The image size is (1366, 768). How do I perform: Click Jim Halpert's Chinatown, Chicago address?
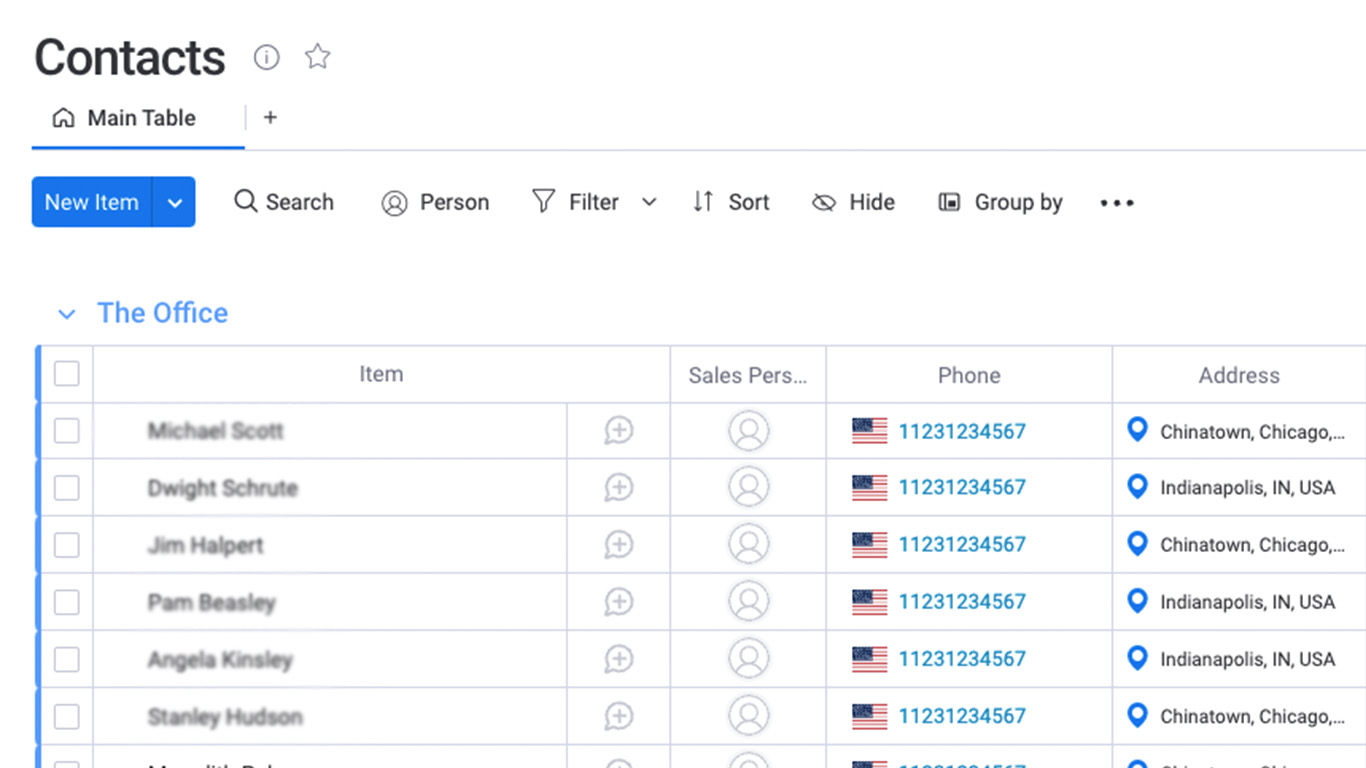[1253, 546]
